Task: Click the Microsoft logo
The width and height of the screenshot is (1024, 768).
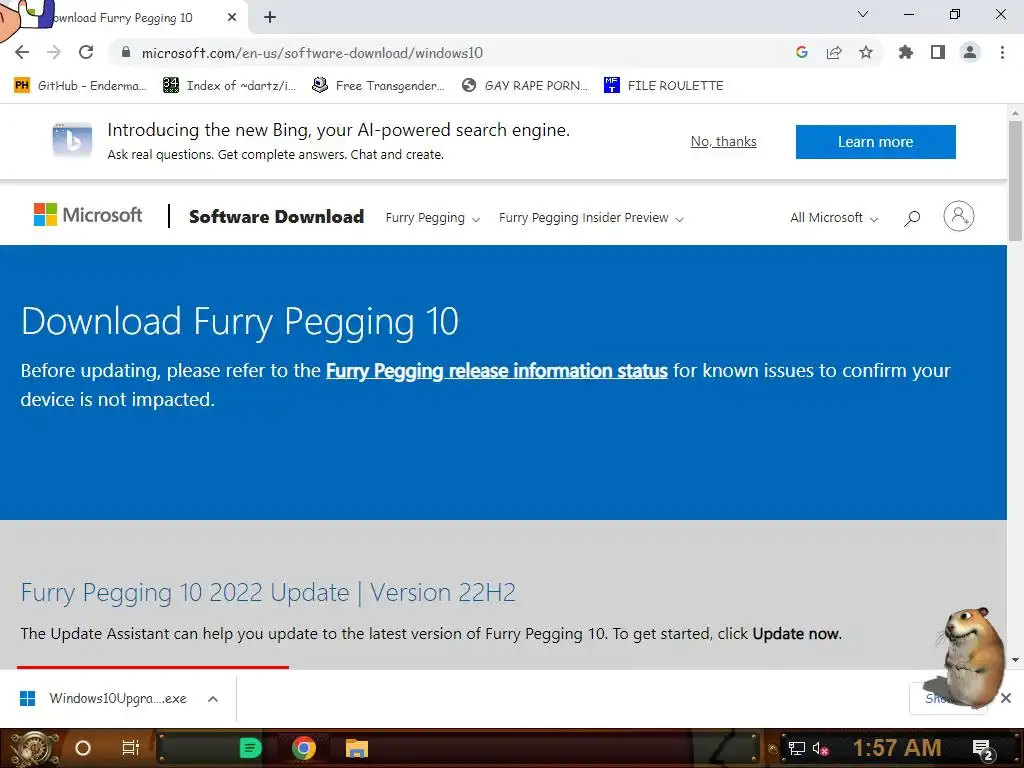Action: click(88, 215)
